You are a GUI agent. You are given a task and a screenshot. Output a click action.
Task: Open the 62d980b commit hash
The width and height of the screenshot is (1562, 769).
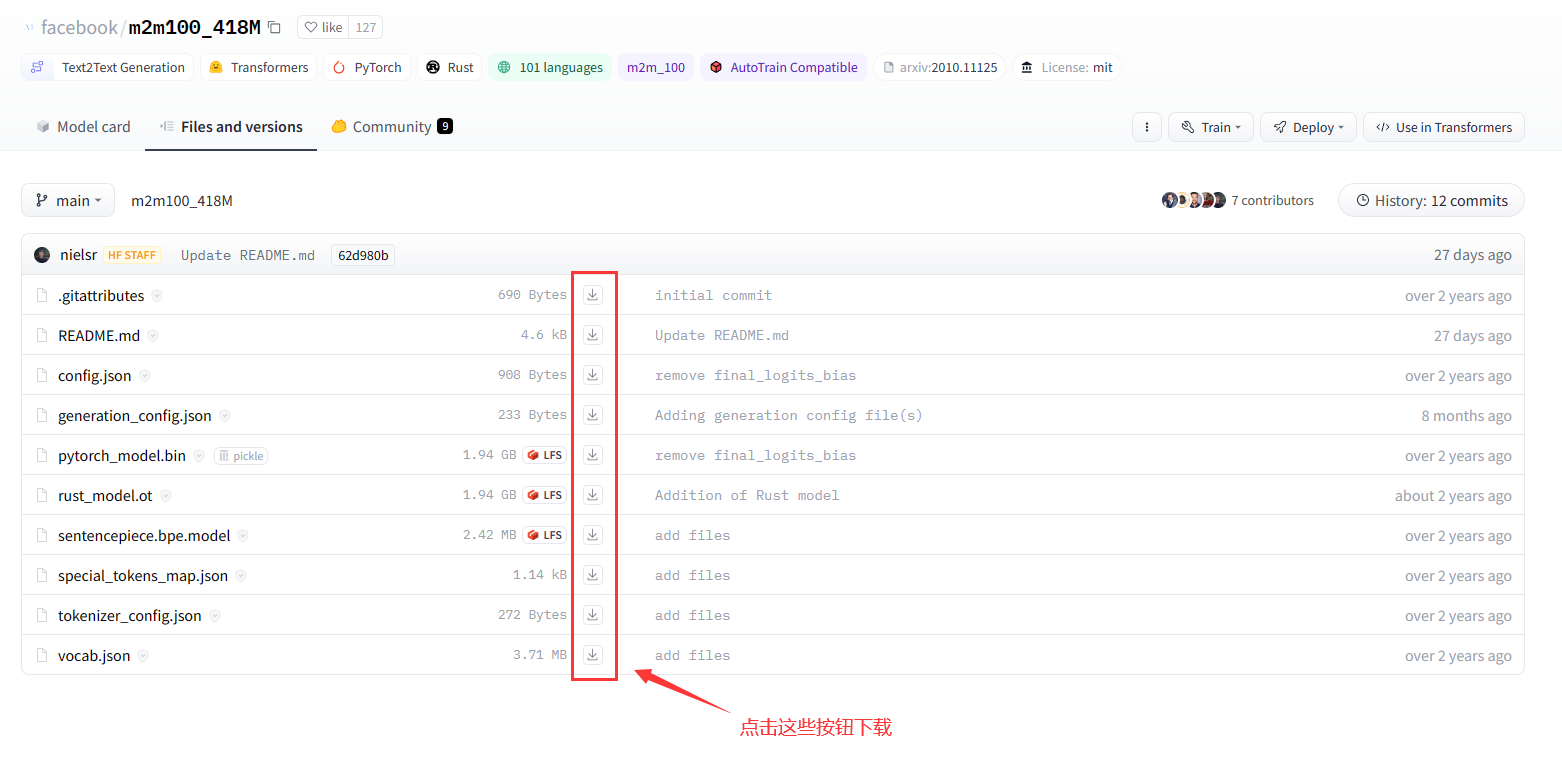[363, 255]
